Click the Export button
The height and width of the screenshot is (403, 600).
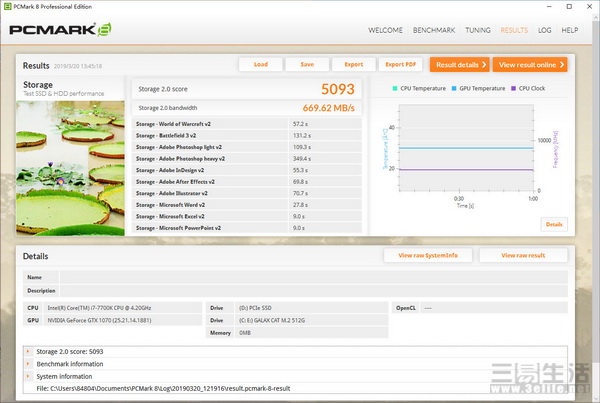354,64
